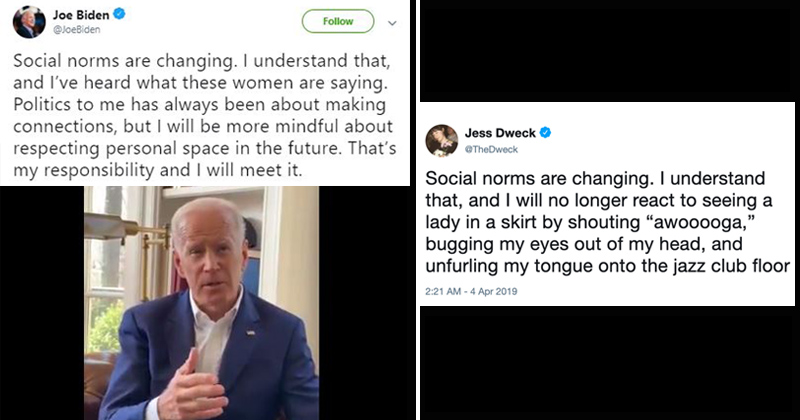Play the video embedded below the first tweet
Viewport: 800px width, 420px height.
click(x=202, y=303)
